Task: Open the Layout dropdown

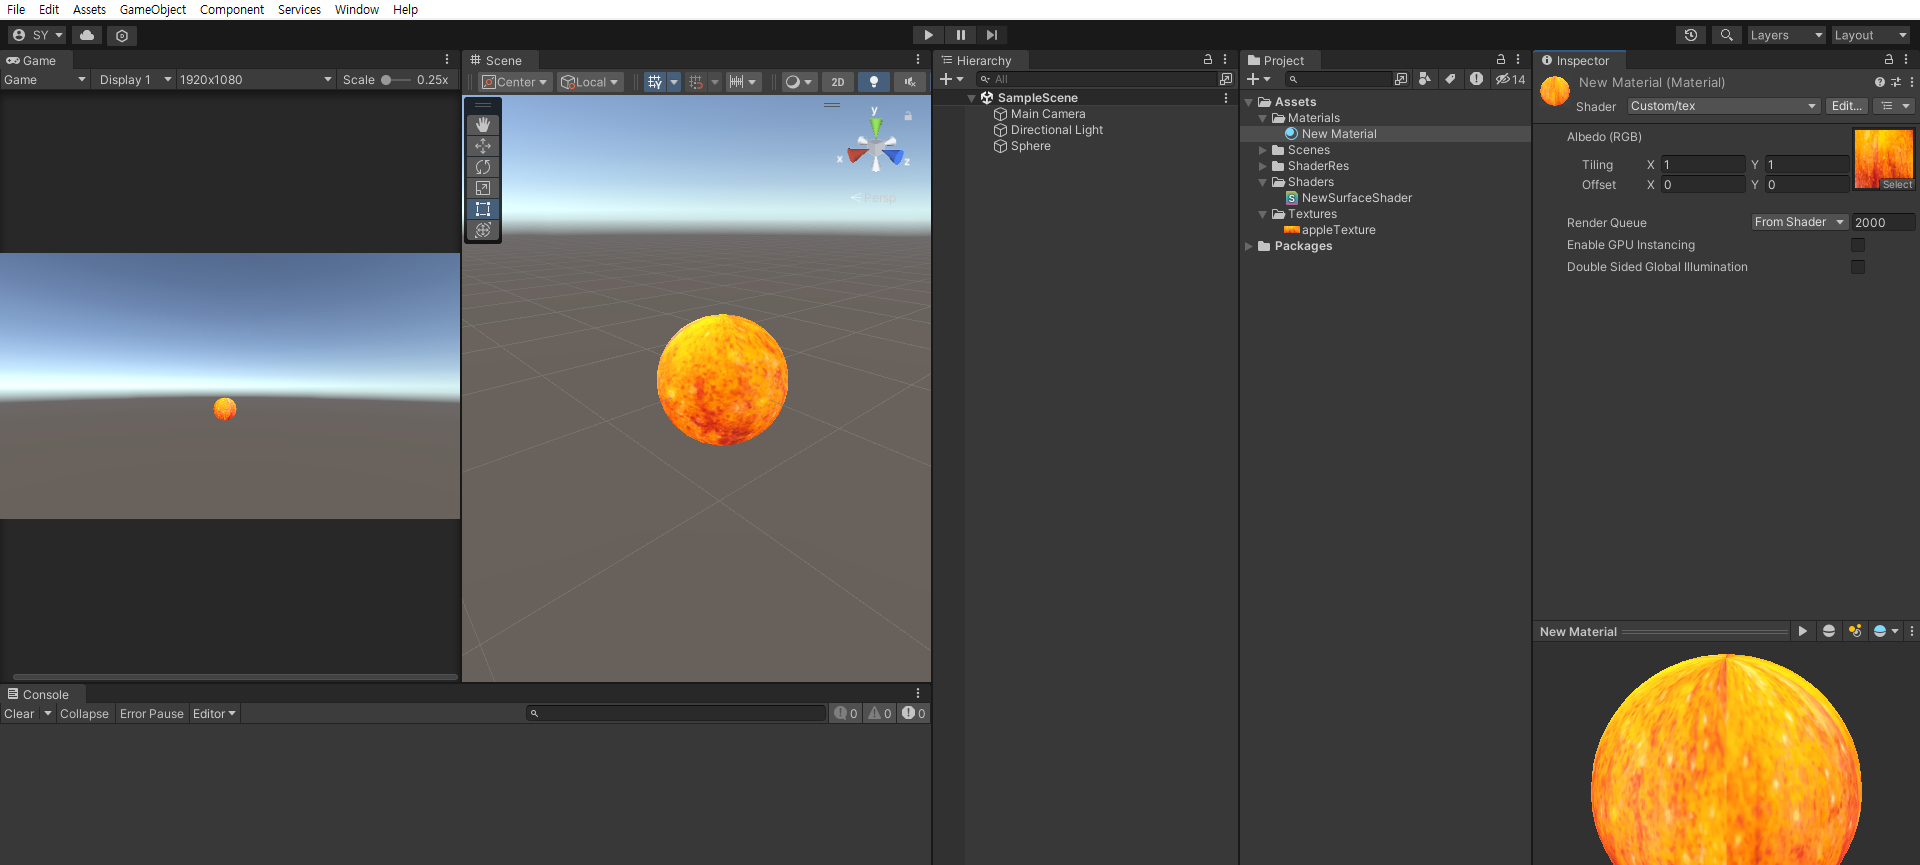Action: pos(1870,35)
